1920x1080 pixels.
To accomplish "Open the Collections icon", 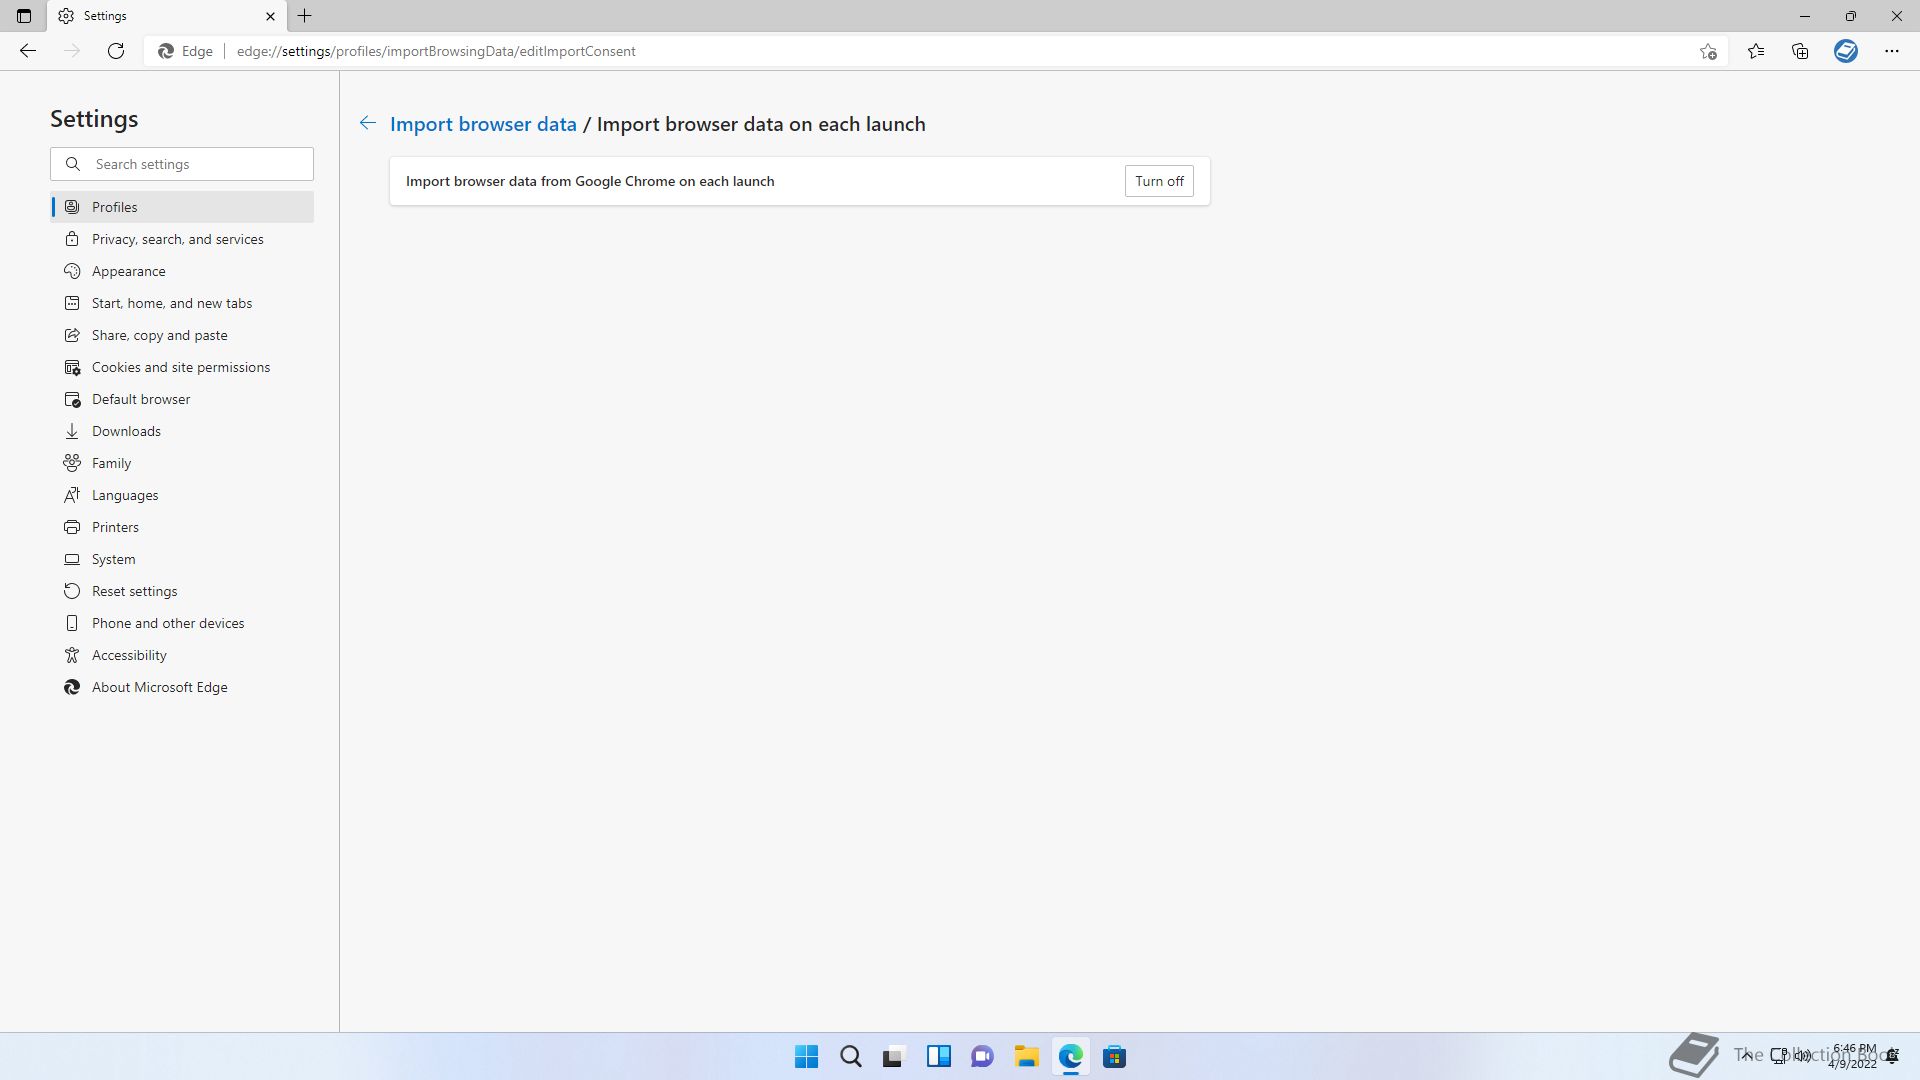I will pos(1800,51).
